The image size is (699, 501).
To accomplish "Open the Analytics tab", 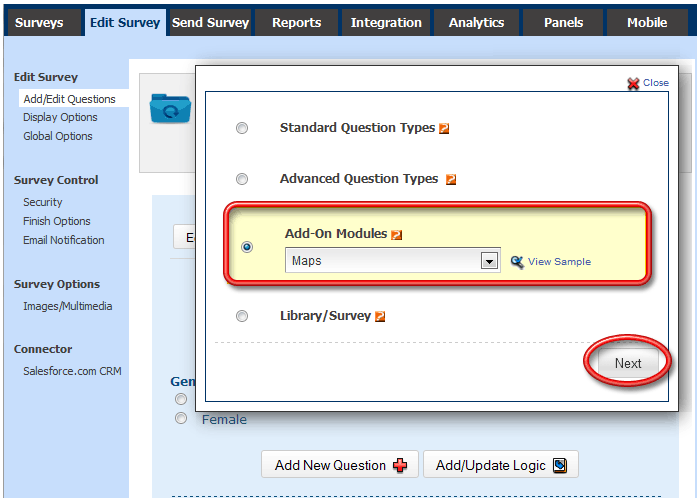I will (476, 22).
